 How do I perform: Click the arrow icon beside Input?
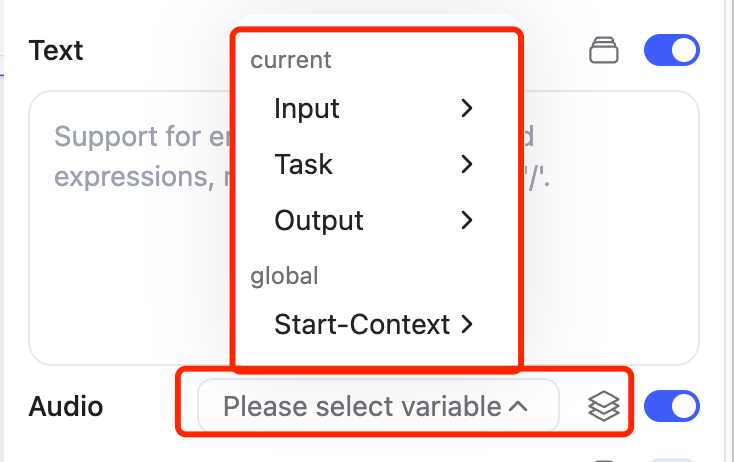[x=467, y=108]
